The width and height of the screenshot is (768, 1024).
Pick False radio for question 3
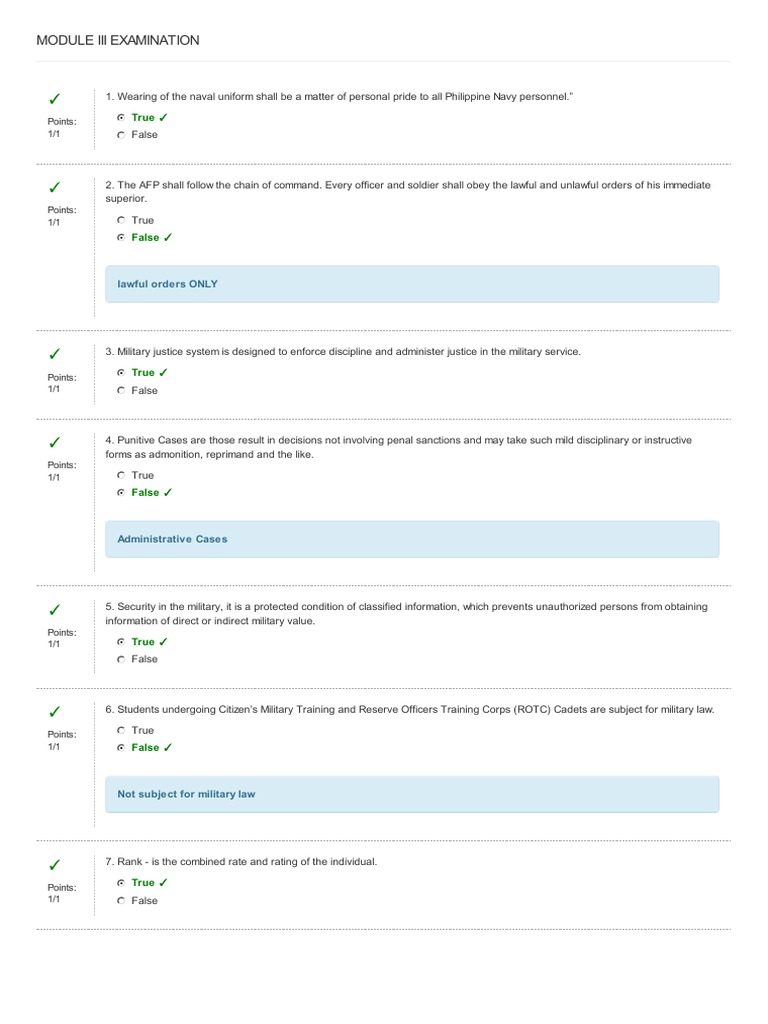tap(121, 391)
